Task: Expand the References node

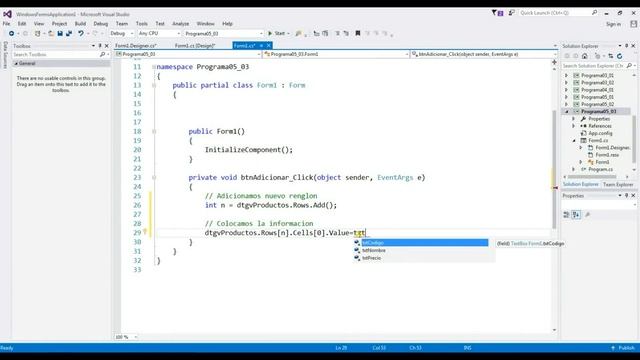Action: [x=574, y=126]
